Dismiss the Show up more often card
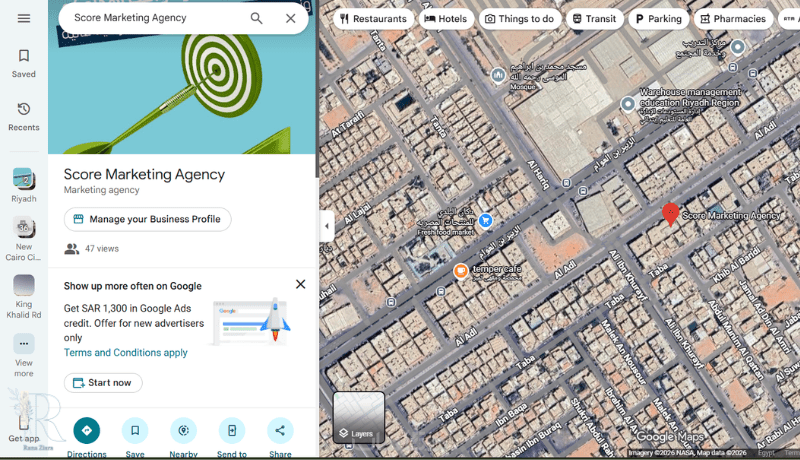Viewport: 800px width, 460px height. click(301, 284)
